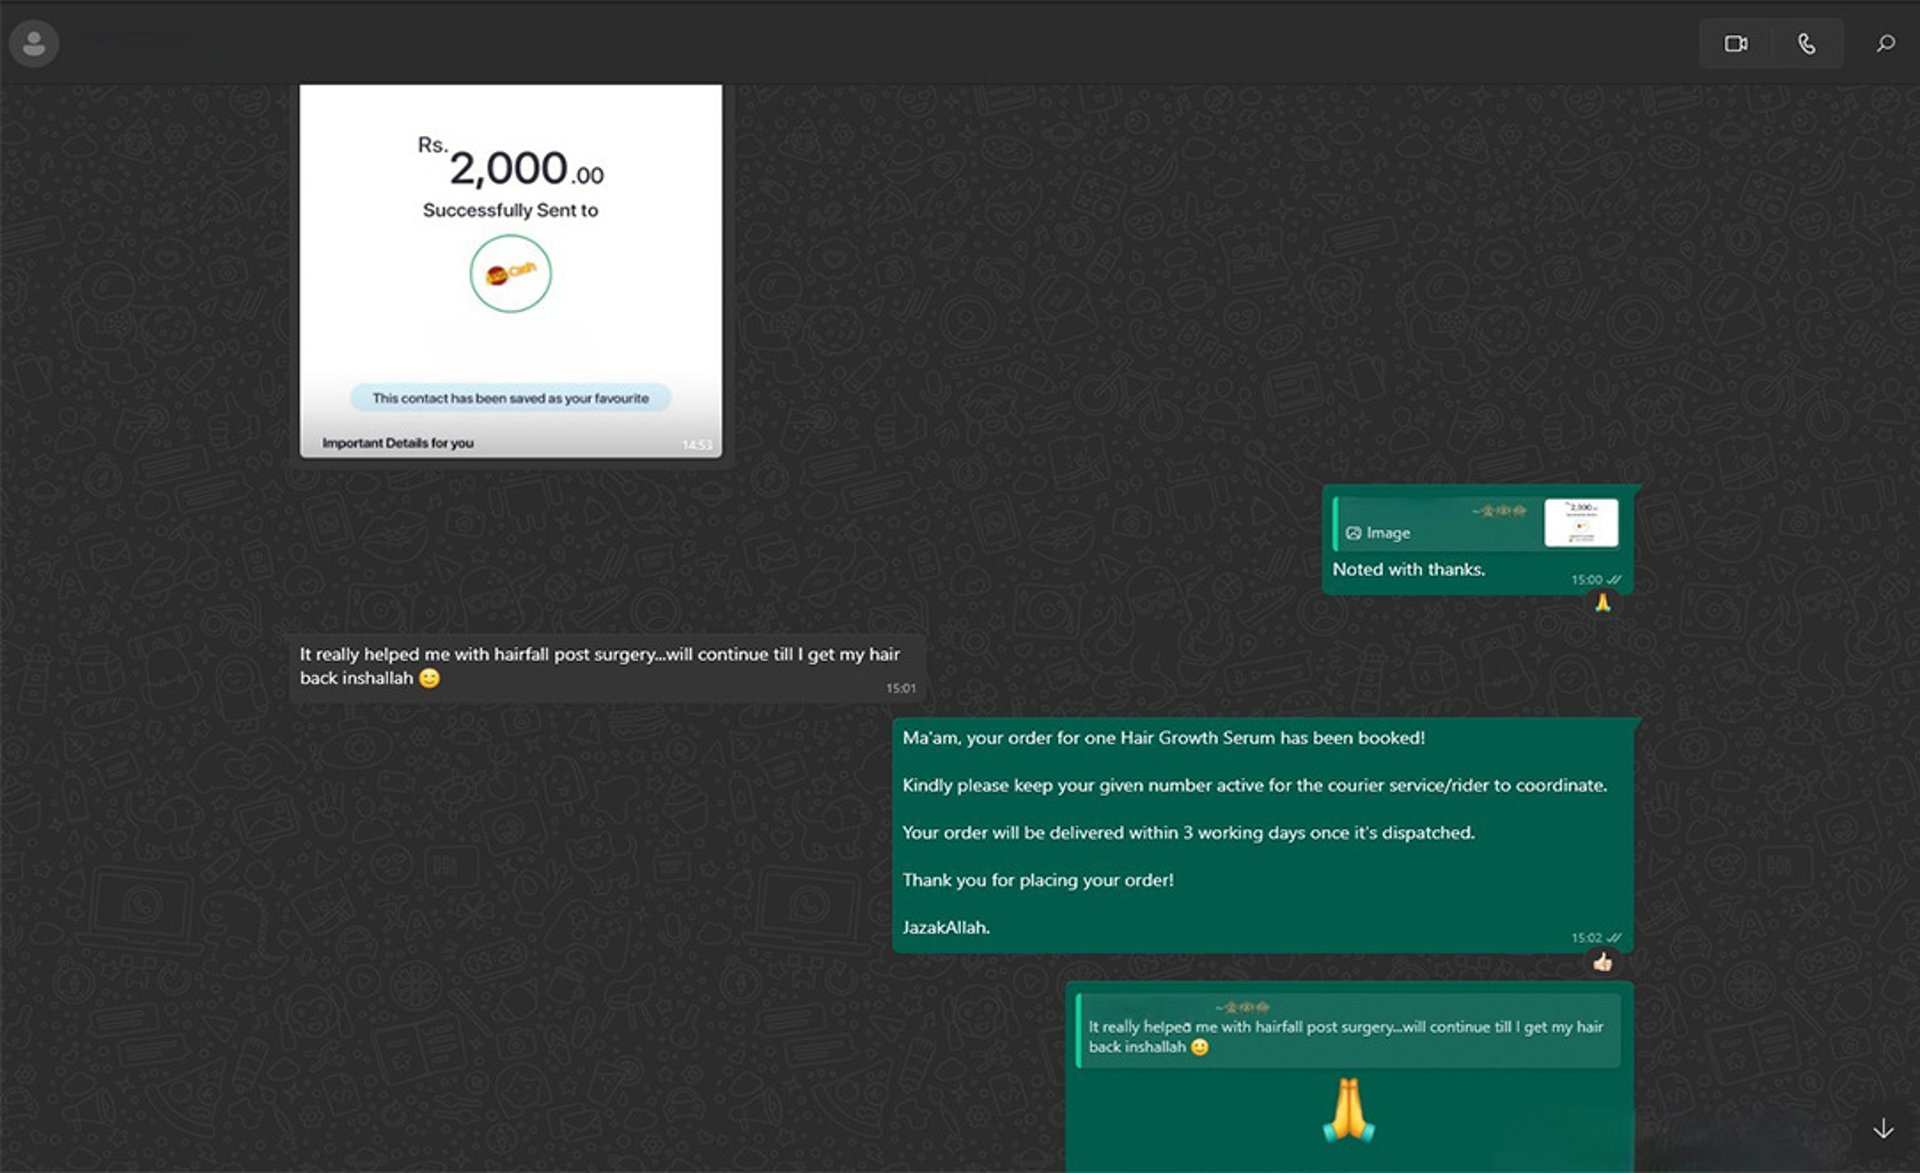Open quoted image thumbnail in reply
The width and height of the screenshot is (1920, 1173).
(1581, 523)
